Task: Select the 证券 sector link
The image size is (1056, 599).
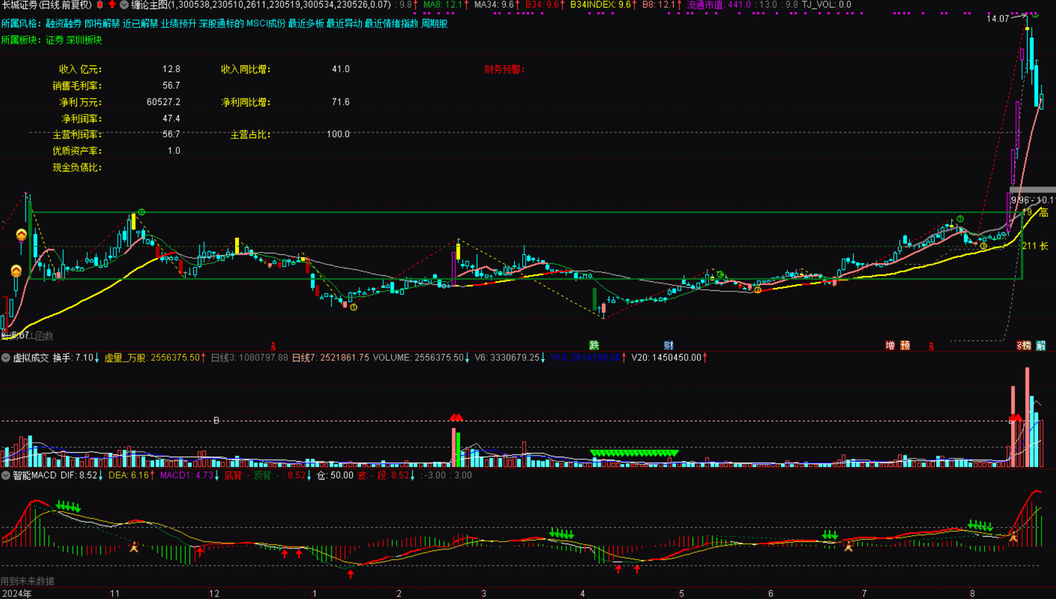Action: tap(54, 40)
